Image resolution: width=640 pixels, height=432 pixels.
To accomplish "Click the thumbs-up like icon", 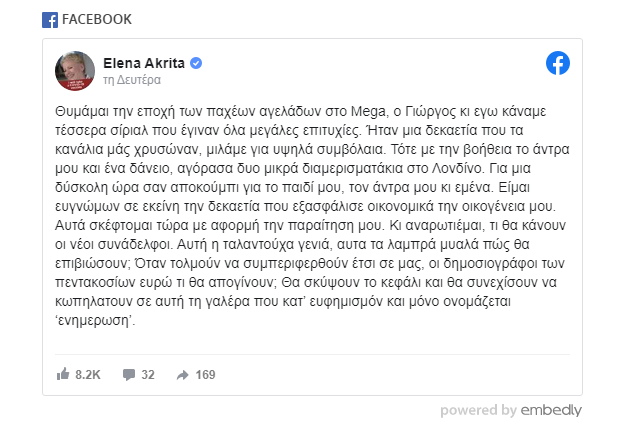I will (x=63, y=374).
